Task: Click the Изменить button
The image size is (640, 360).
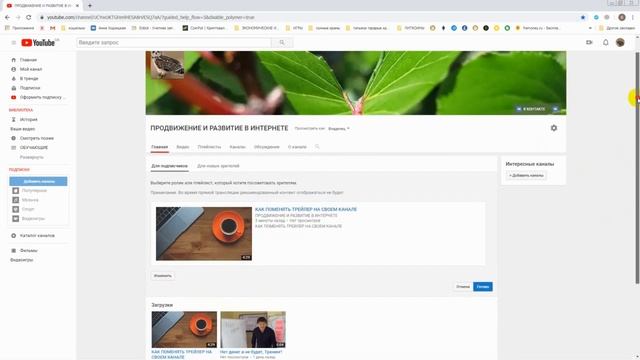Action: [x=162, y=276]
